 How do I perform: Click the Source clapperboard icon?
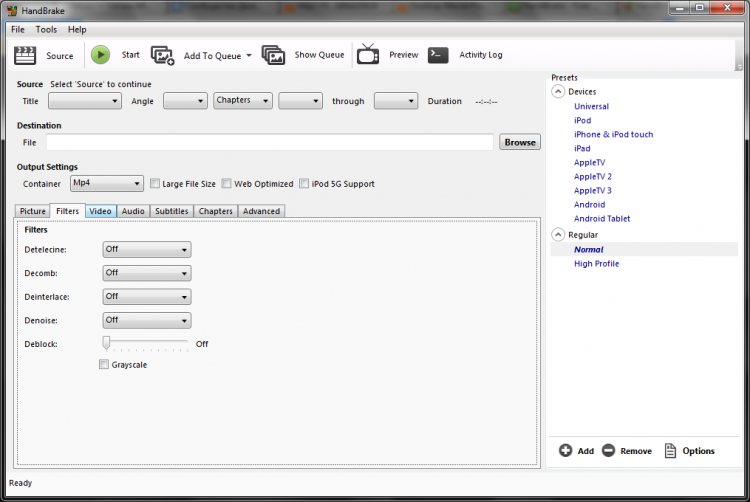click(25, 55)
